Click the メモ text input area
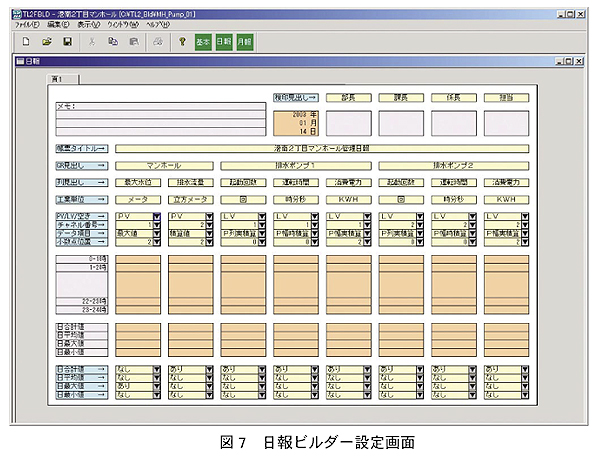This screenshot has width=600, height=458. tap(159, 119)
